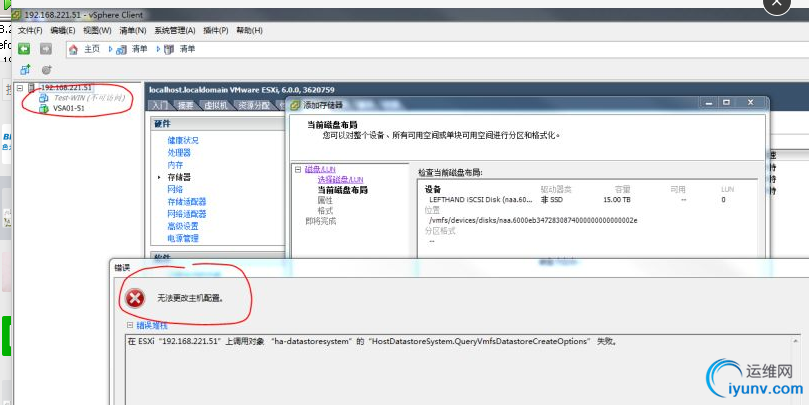The width and height of the screenshot is (809, 405).
Task: Switch to the 虚拟机 tab
Action: tap(216, 105)
